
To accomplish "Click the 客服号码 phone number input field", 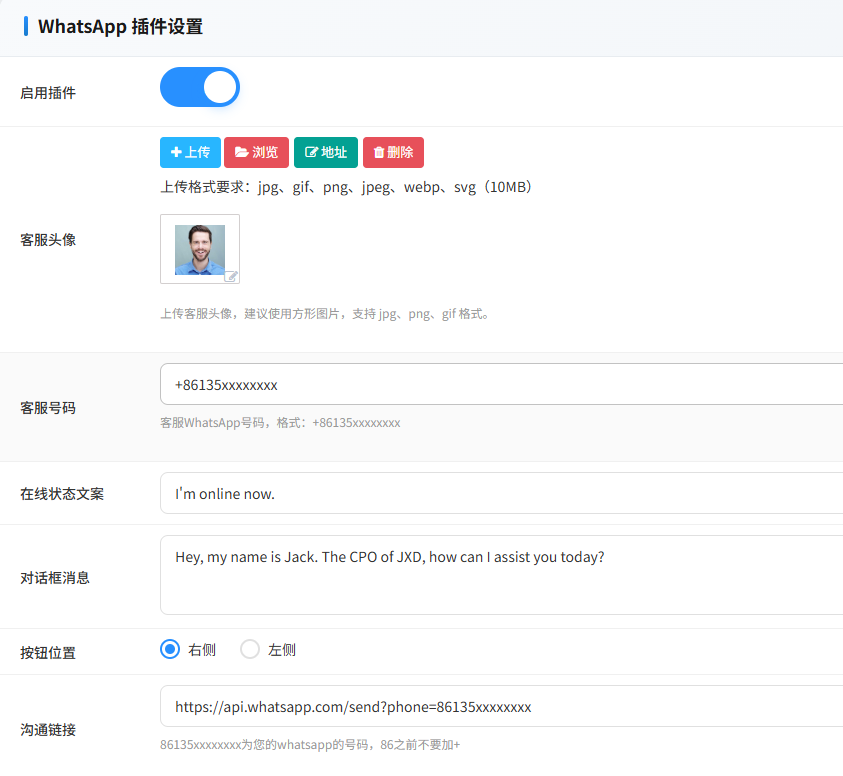I will 501,384.
